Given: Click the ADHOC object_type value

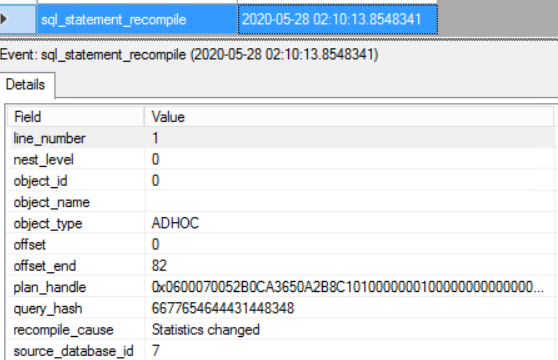Looking at the screenshot, I should click(x=175, y=223).
